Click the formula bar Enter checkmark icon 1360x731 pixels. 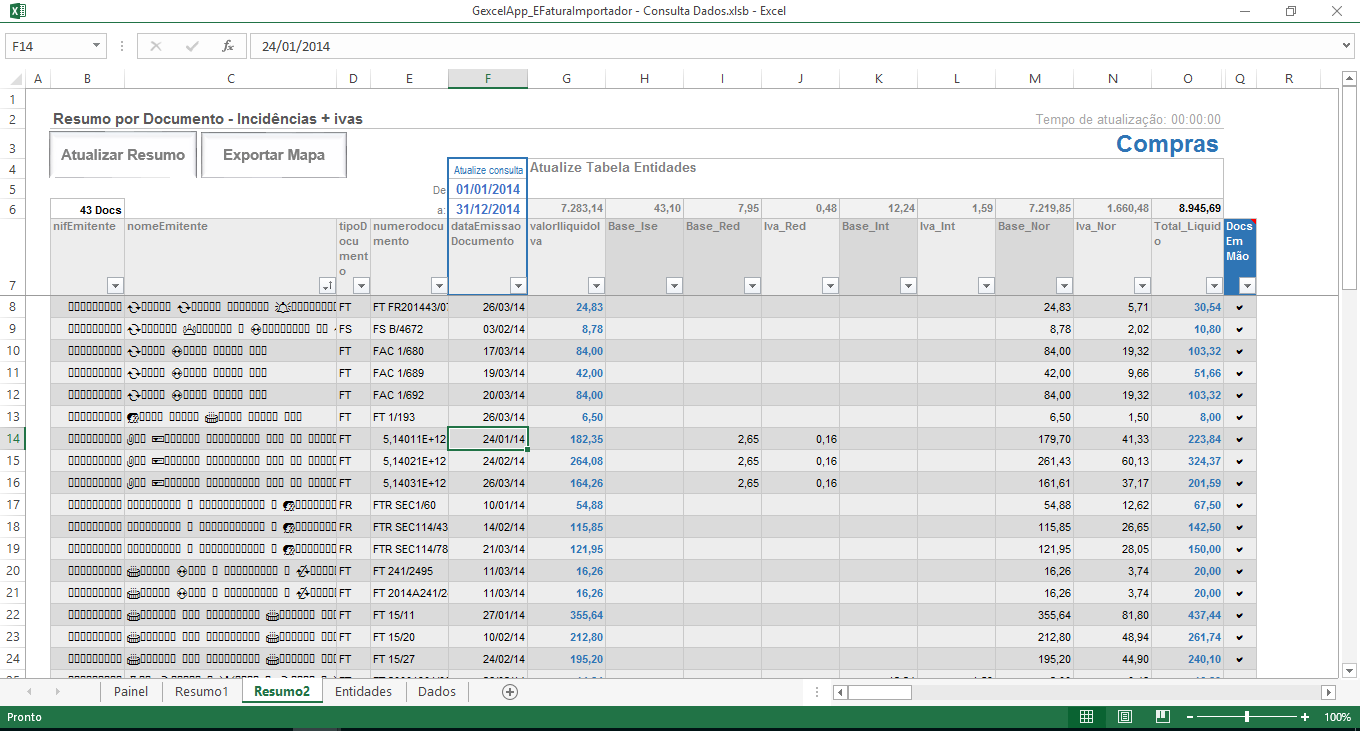pos(192,46)
